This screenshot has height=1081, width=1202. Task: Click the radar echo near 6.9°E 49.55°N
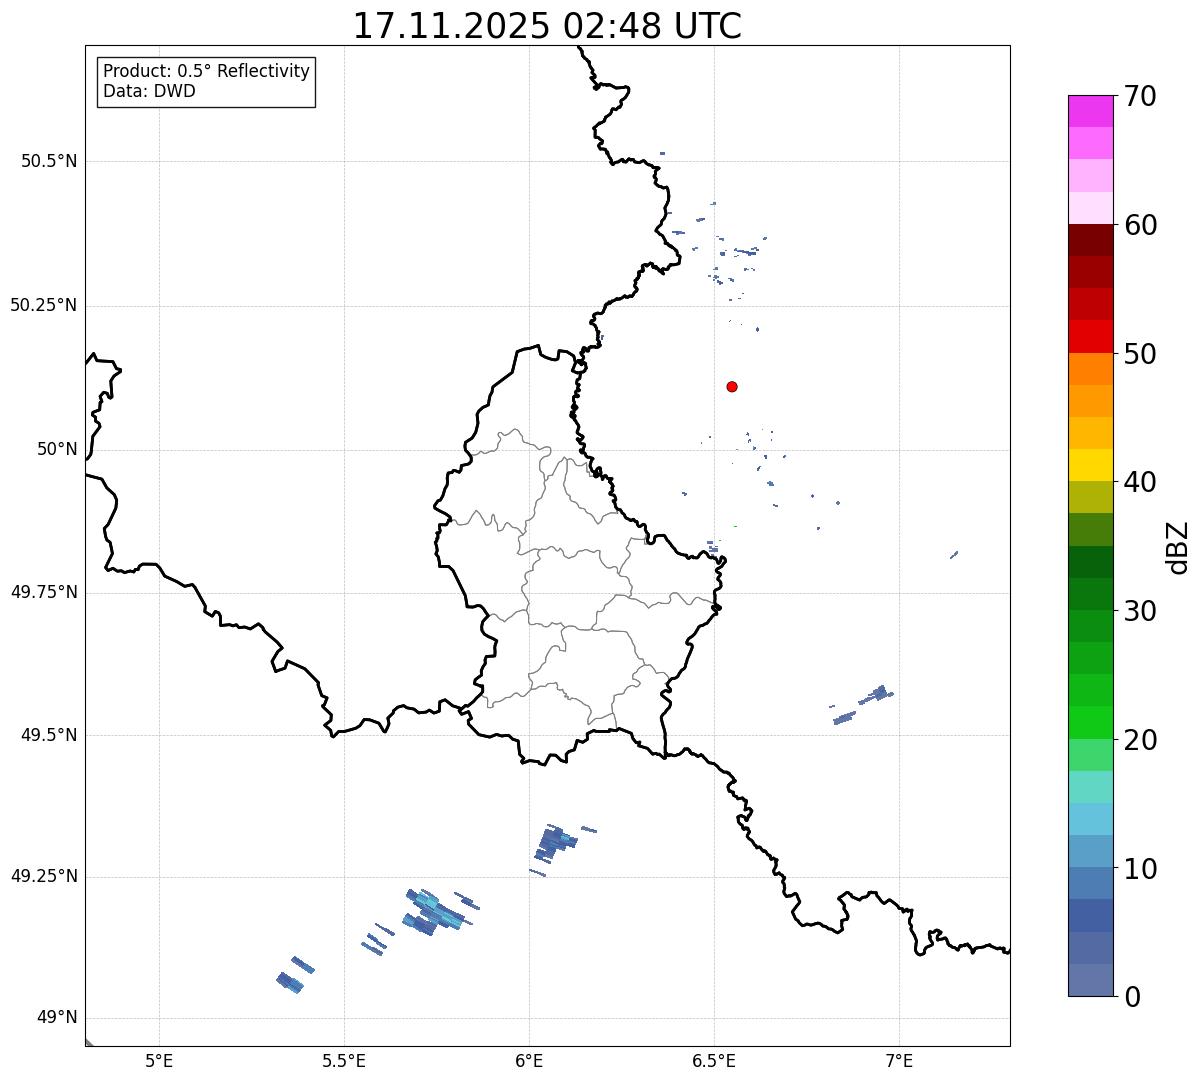(874, 693)
